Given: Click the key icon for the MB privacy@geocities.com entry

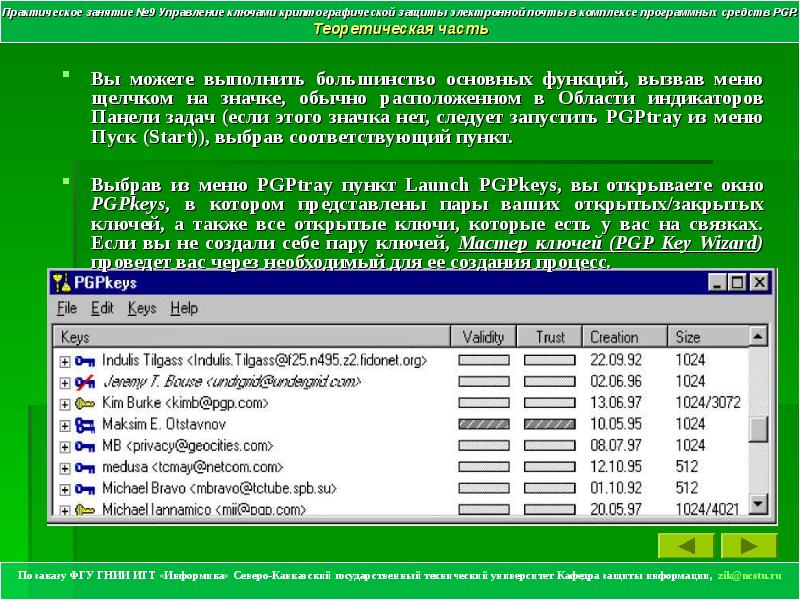Looking at the screenshot, I should pos(85,446).
